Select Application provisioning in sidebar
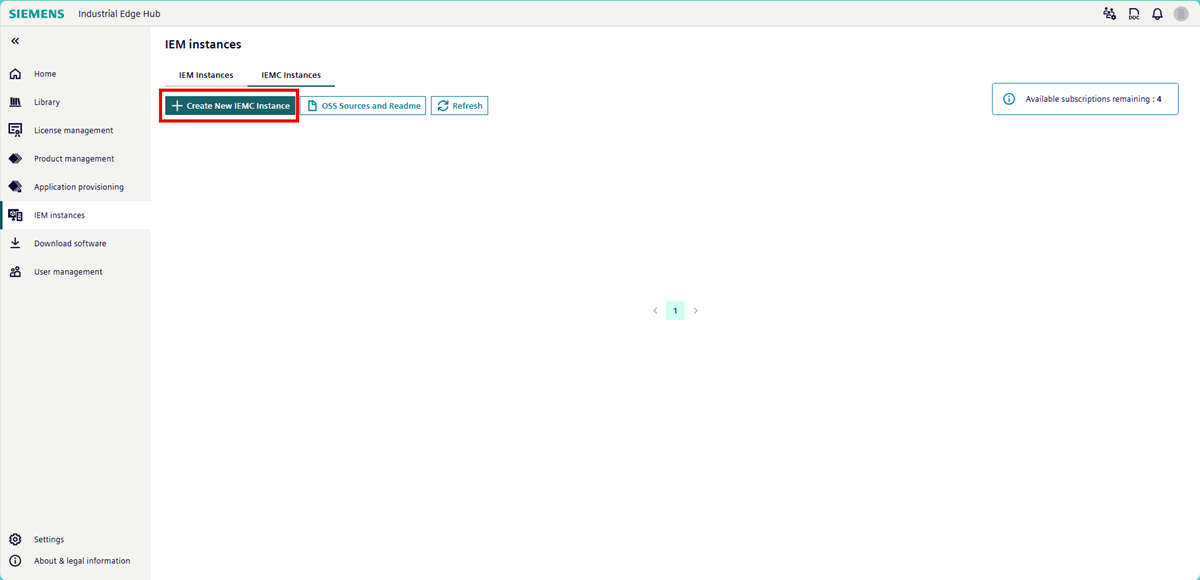The image size is (1200, 580). (15, 186)
